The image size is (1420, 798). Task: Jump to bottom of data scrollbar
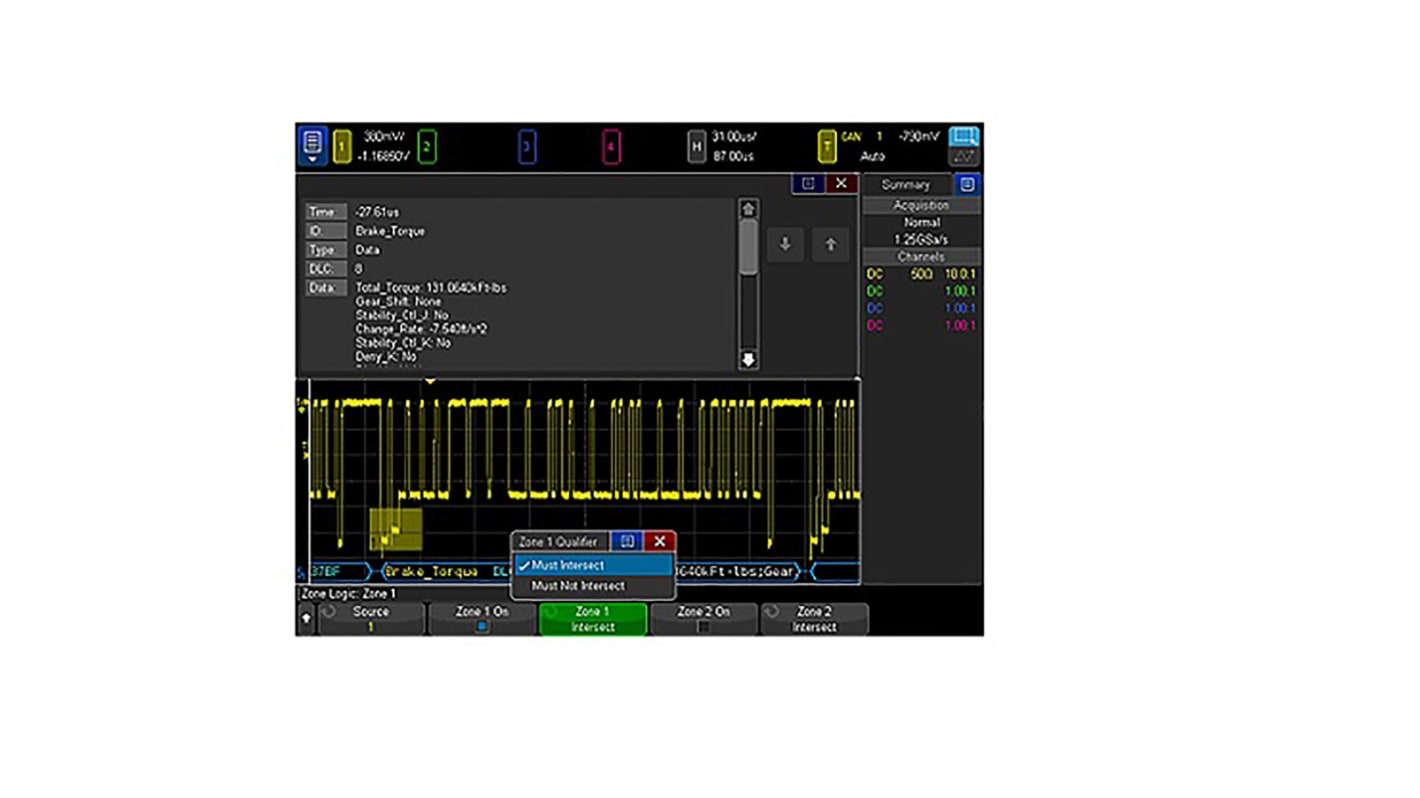pyautogui.click(x=748, y=360)
